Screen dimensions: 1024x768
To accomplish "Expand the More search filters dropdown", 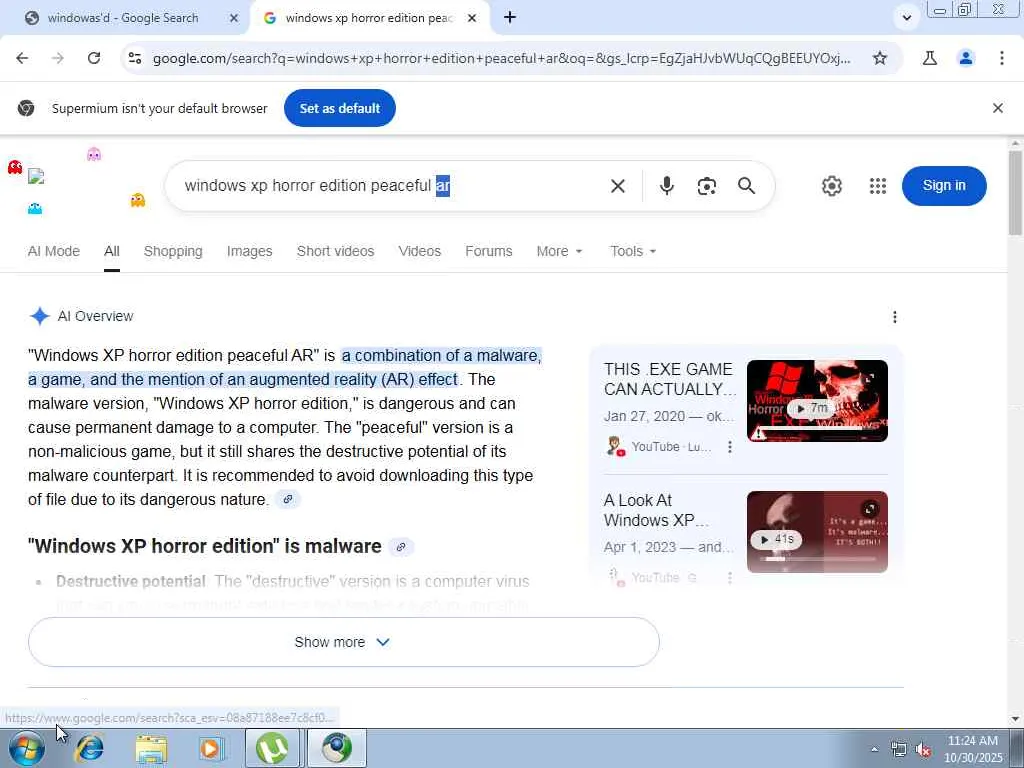I will point(559,251).
